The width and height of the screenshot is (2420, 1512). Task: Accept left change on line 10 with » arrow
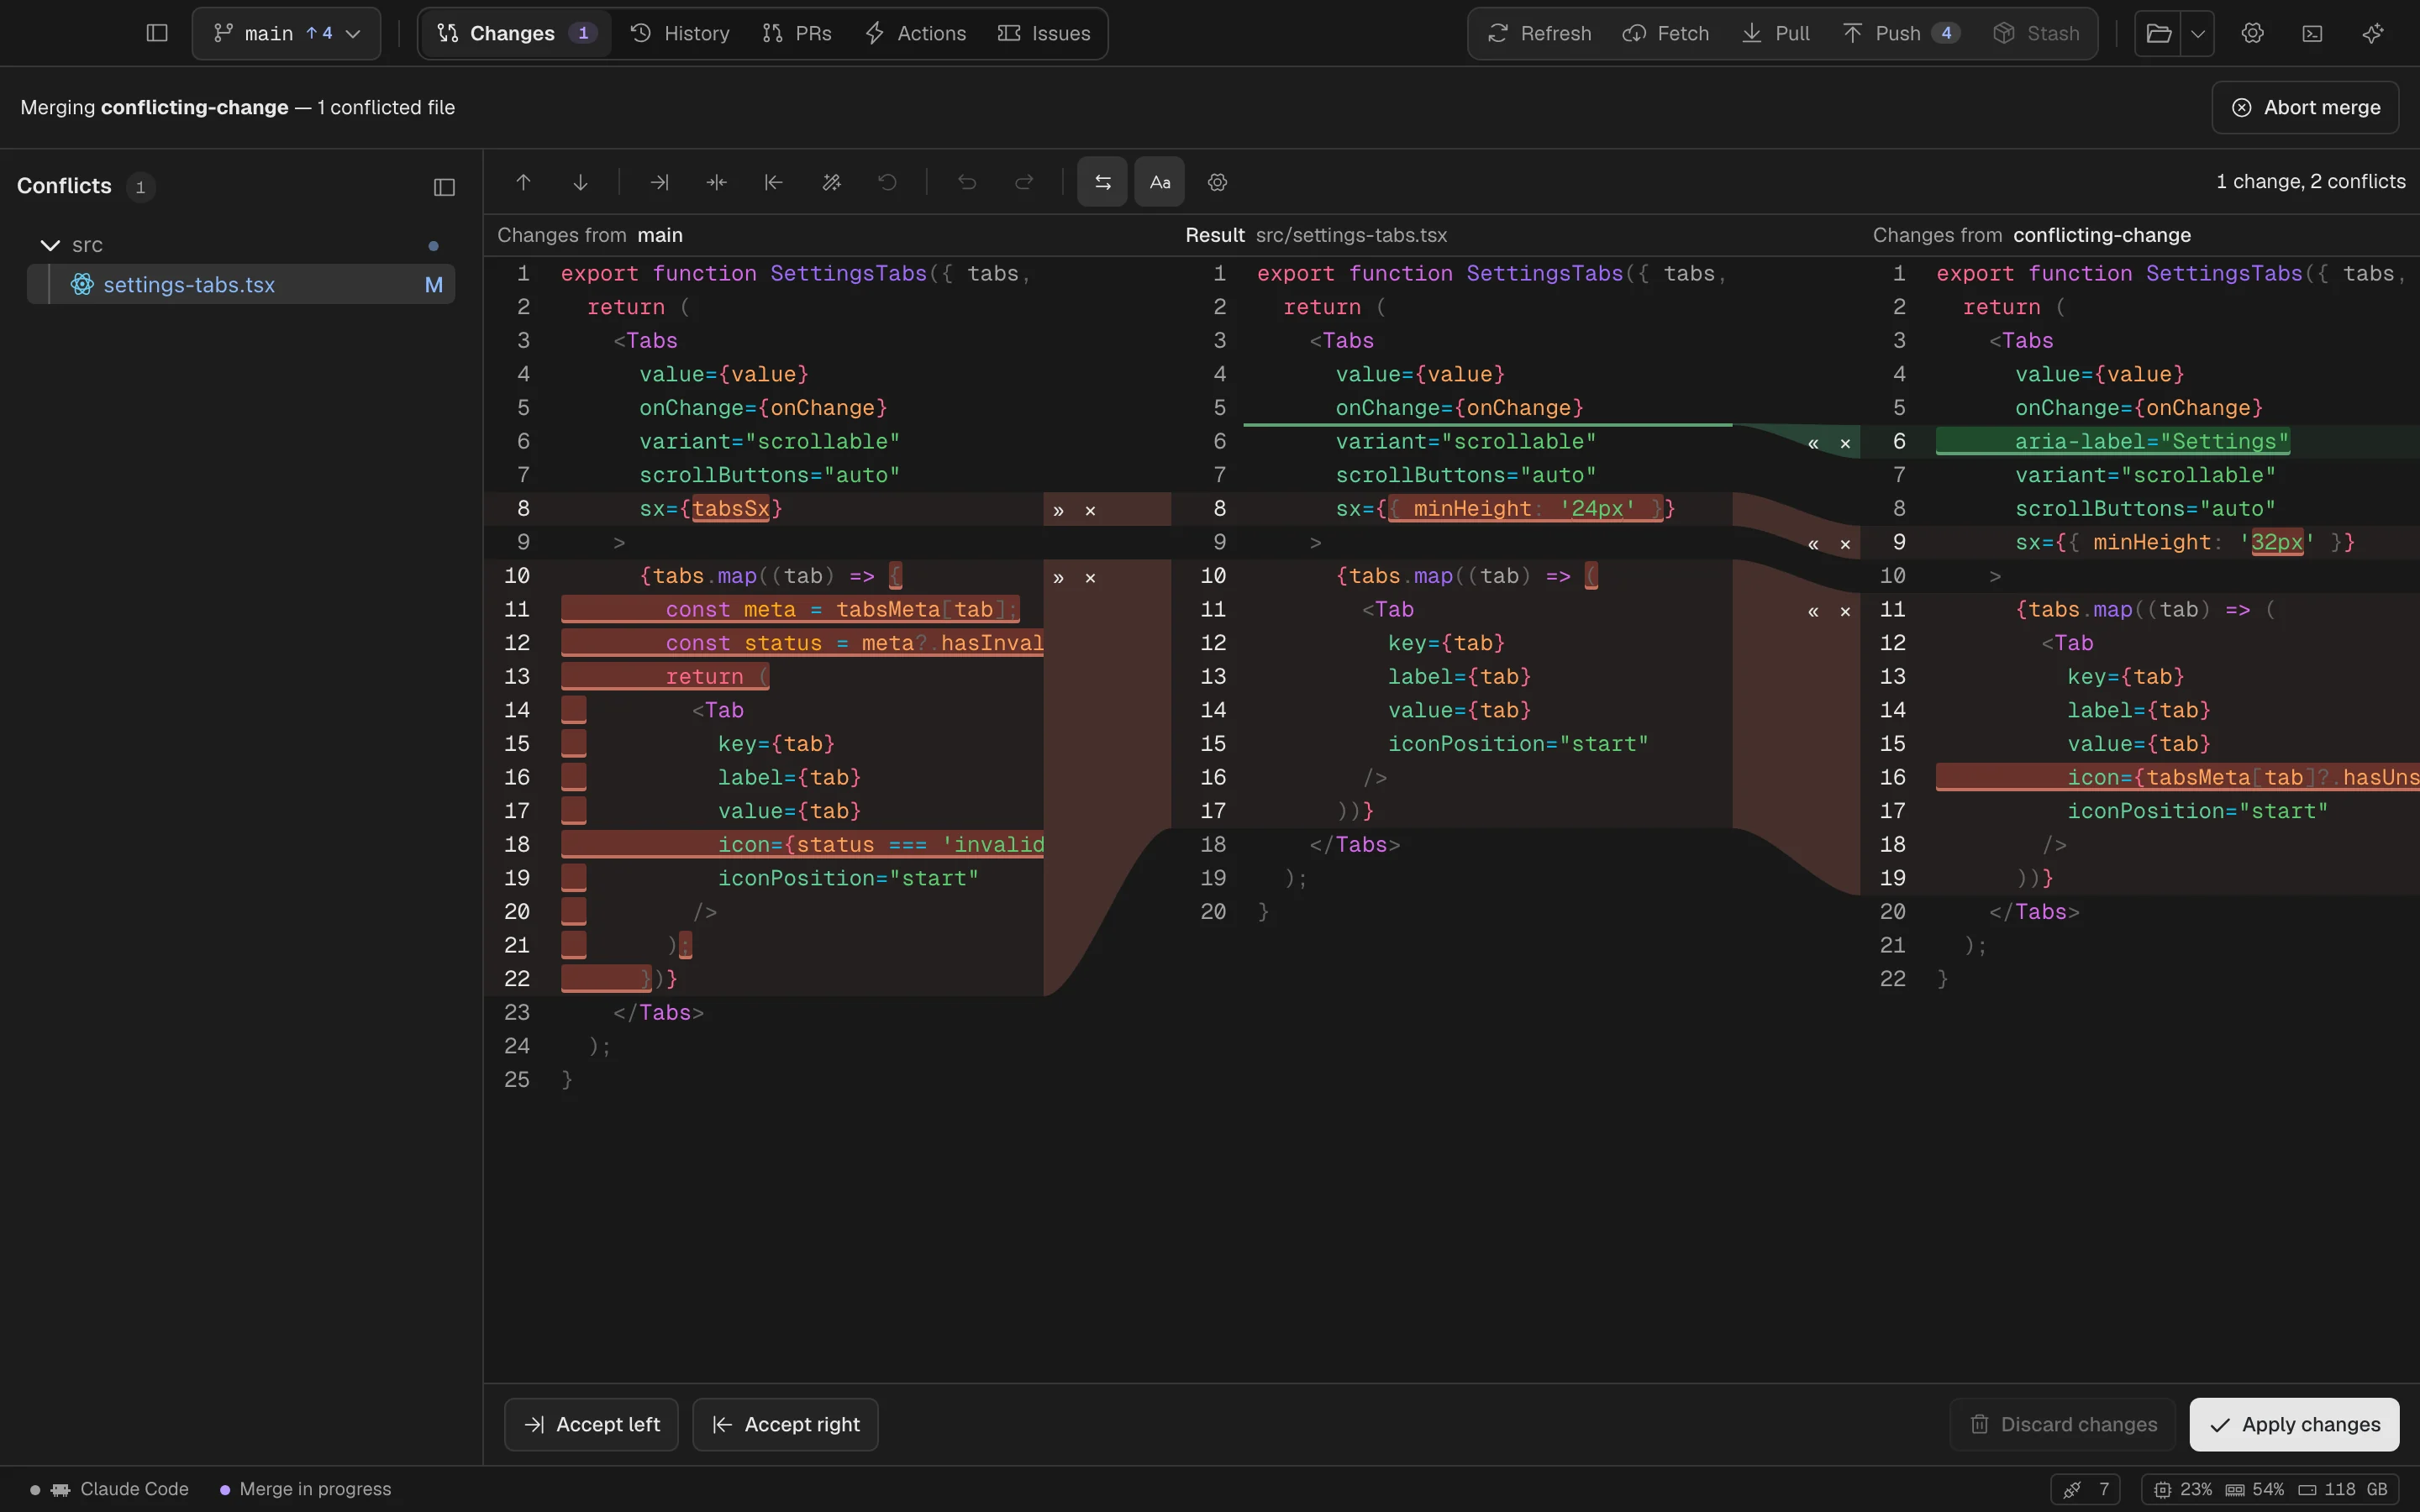click(1058, 577)
